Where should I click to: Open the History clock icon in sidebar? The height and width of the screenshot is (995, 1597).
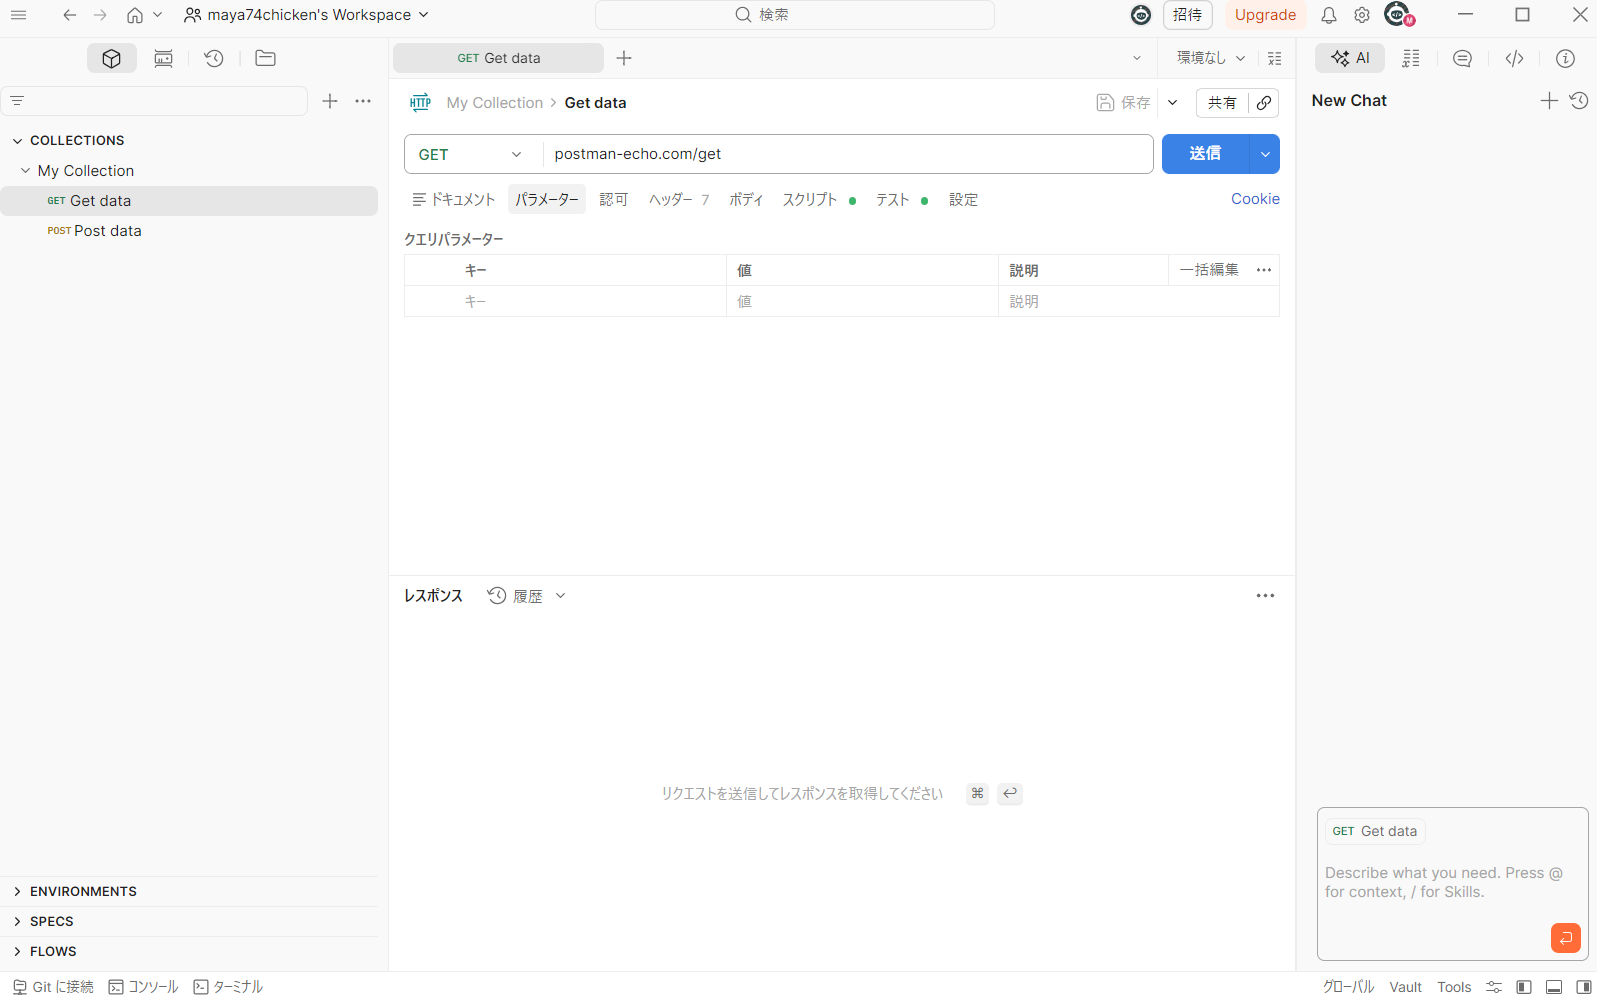point(213,58)
